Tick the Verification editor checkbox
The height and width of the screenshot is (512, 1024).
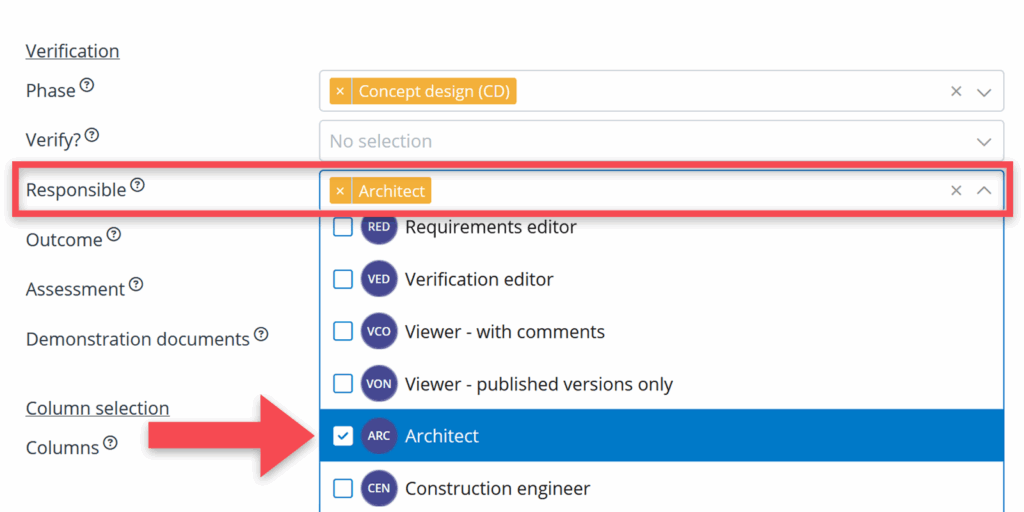(343, 280)
